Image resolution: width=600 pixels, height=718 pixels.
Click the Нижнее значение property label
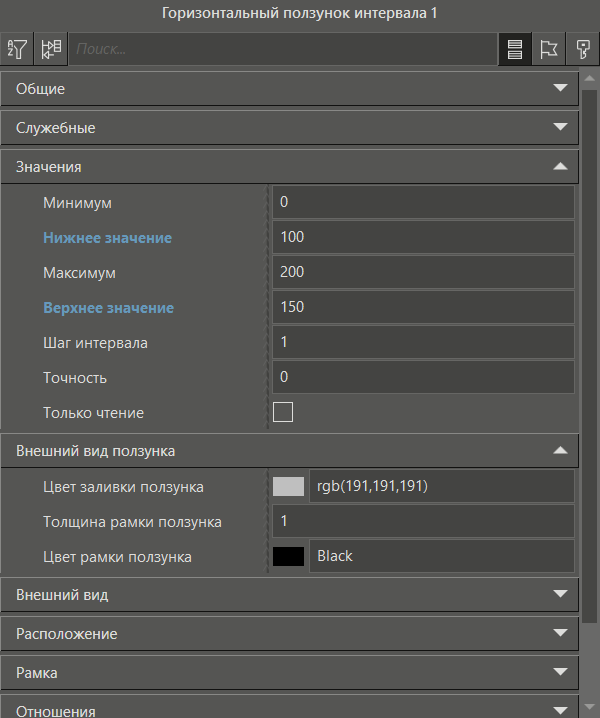107,238
